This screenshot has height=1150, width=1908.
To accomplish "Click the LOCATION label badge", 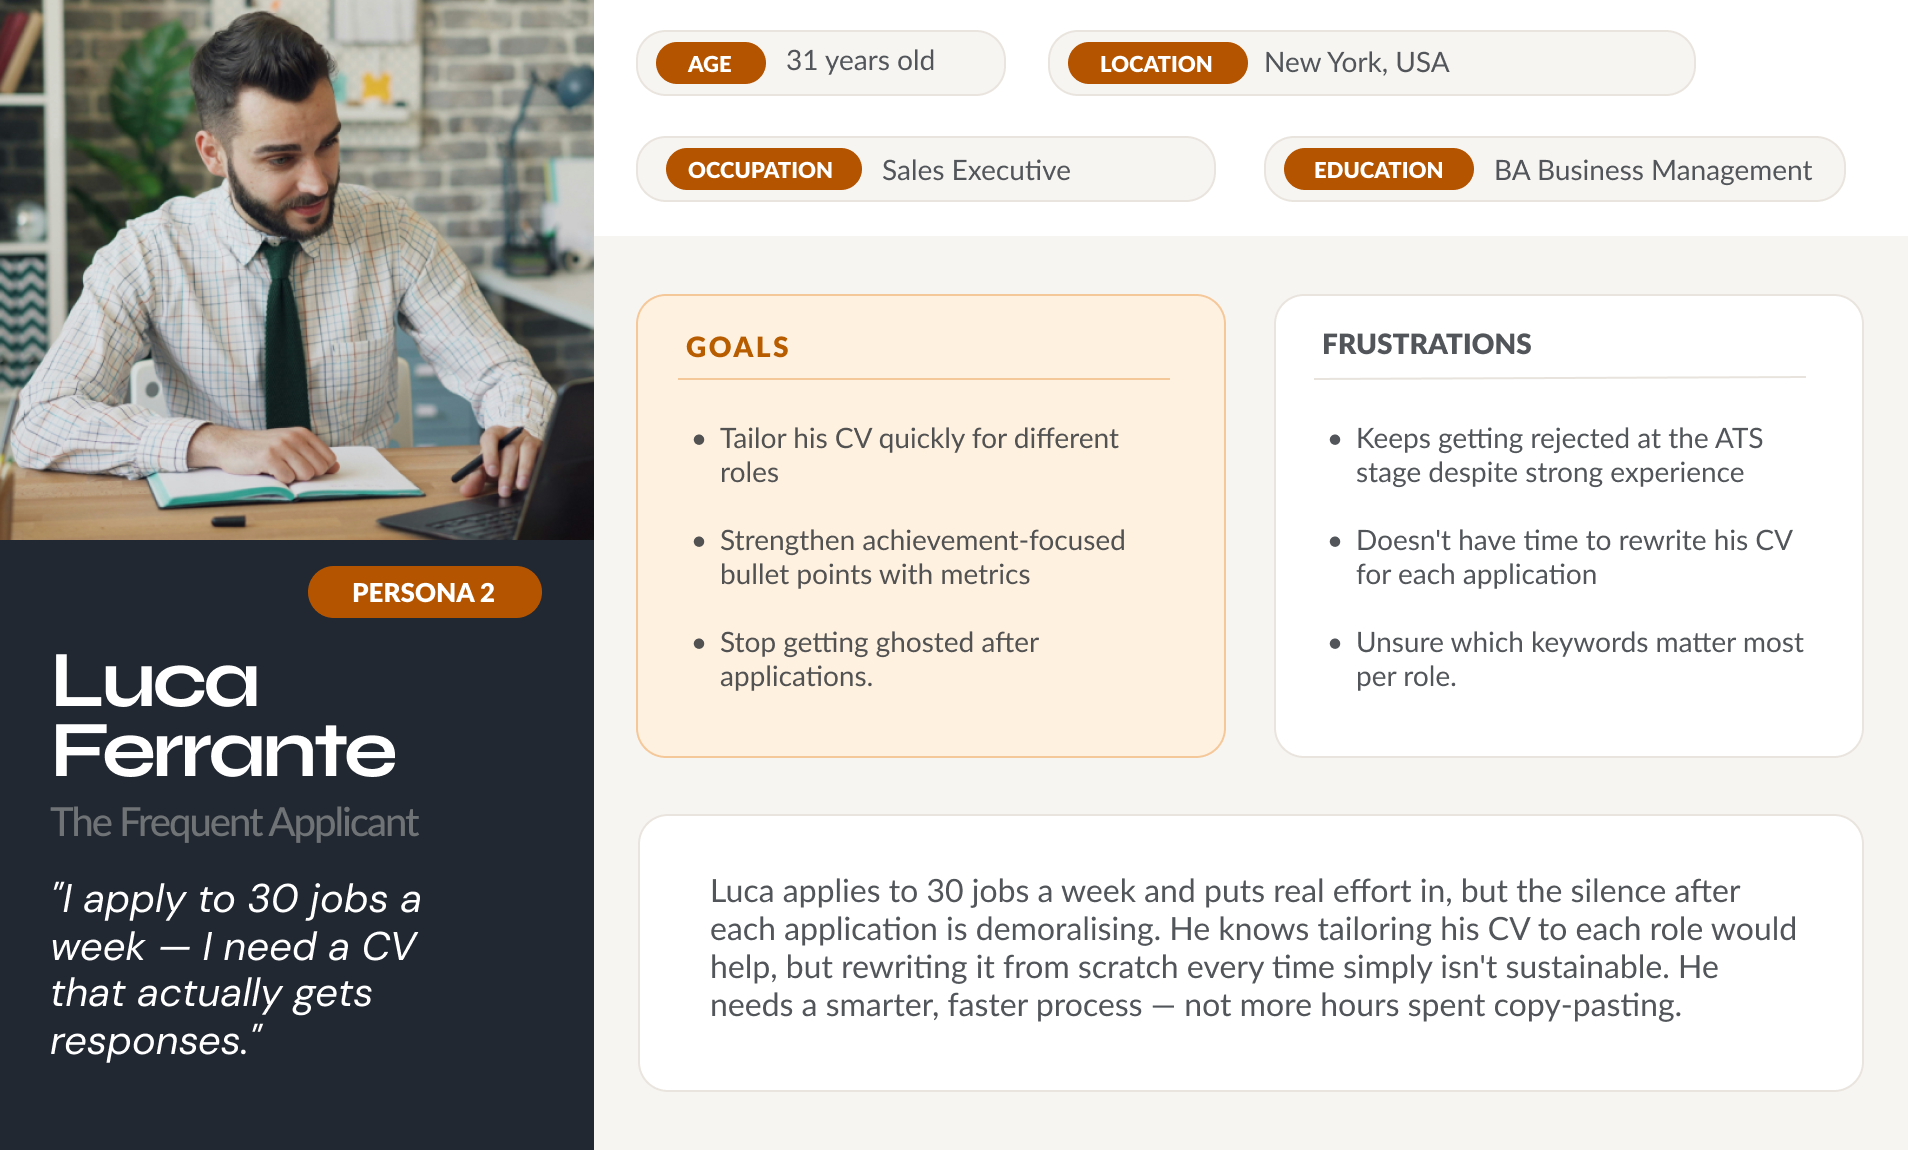I will point(1156,63).
